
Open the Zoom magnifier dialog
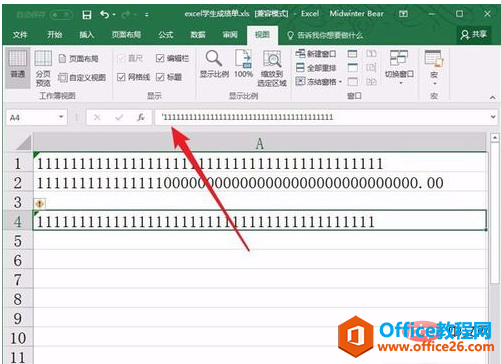[x=214, y=64]
